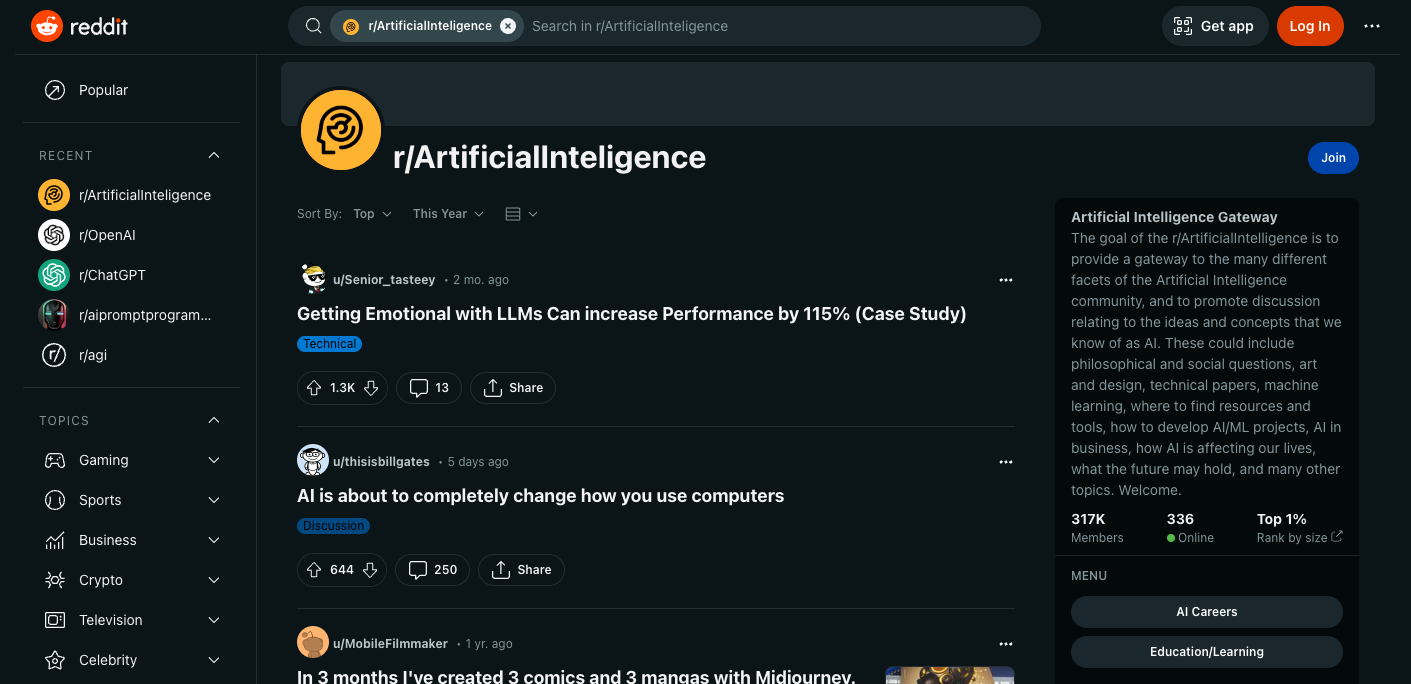The height and width of the screenshot is (684, 1411).
Task: Remove the r/ArtificialInteligence search filter
Action: click(508, 25)
